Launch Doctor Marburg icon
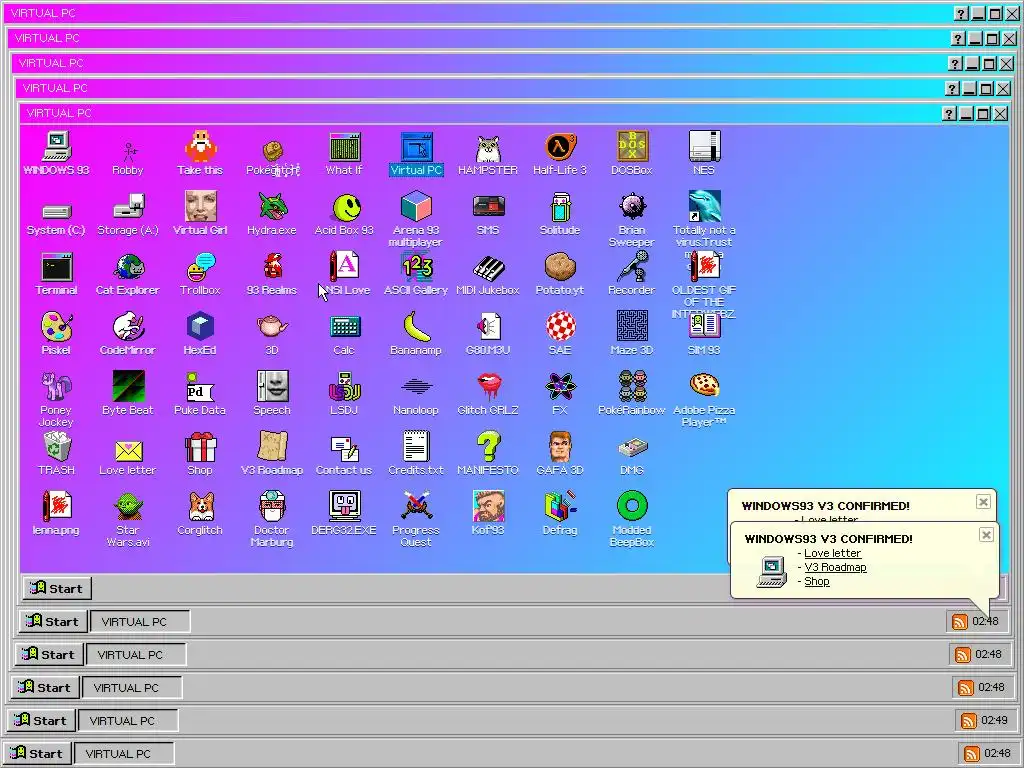The height and width of the screenshot is (768, 1024). click(272, 520)
